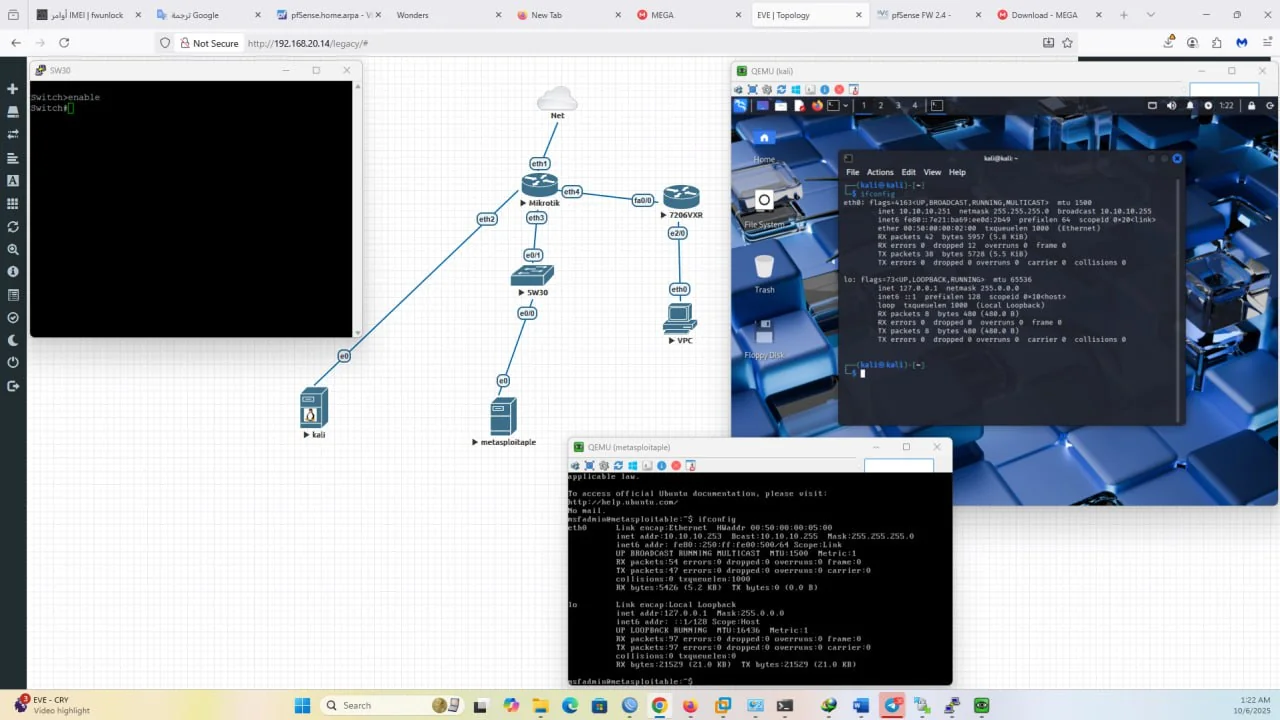
Task: Open the Actions menu in the Kali terminal
Action: click(x=880, y=172)
